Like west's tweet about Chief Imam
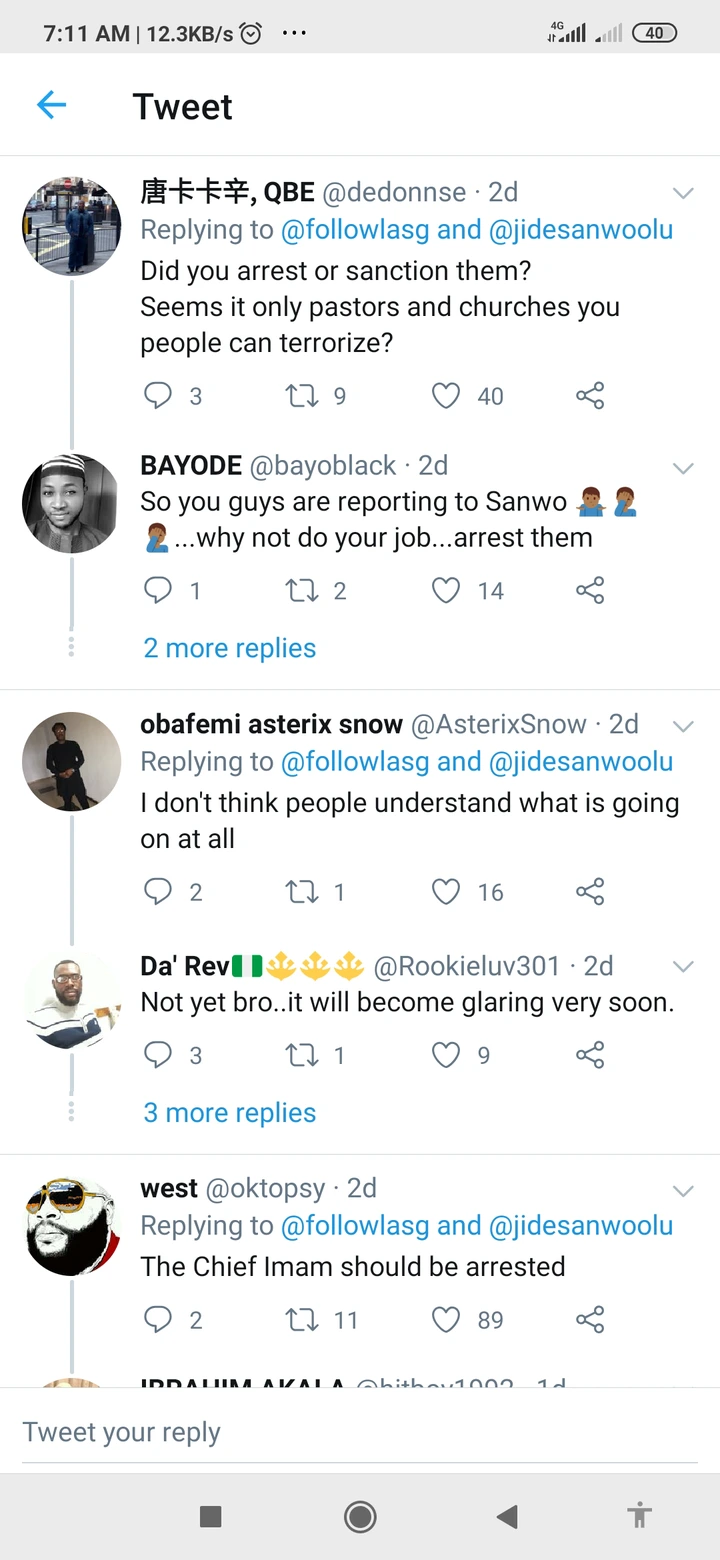Viewport: 720px width, 1560px height. (446, 1320)
